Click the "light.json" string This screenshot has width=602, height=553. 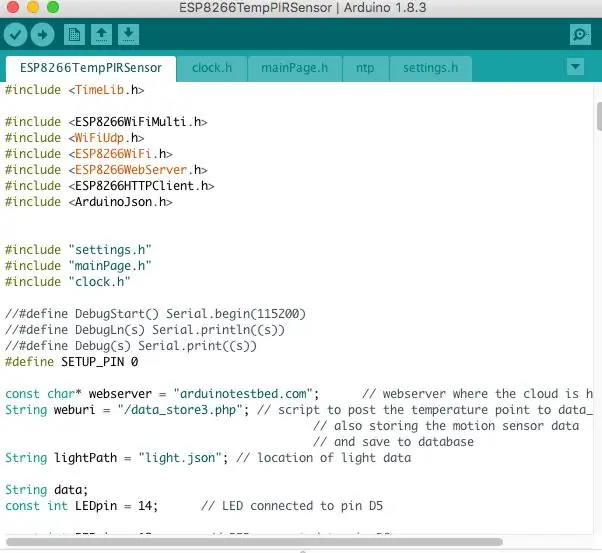pos(180,458)
